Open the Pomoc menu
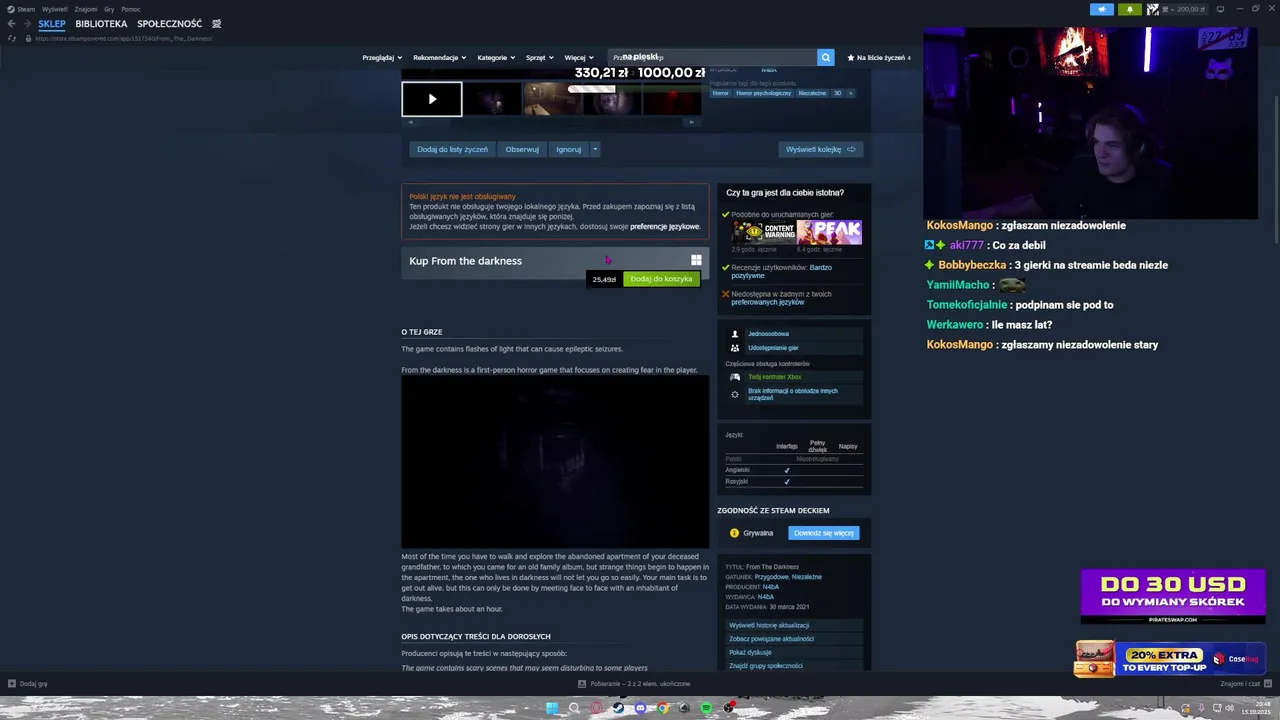The height and width of the screenshot is (720, 1280). click(131, 9)
